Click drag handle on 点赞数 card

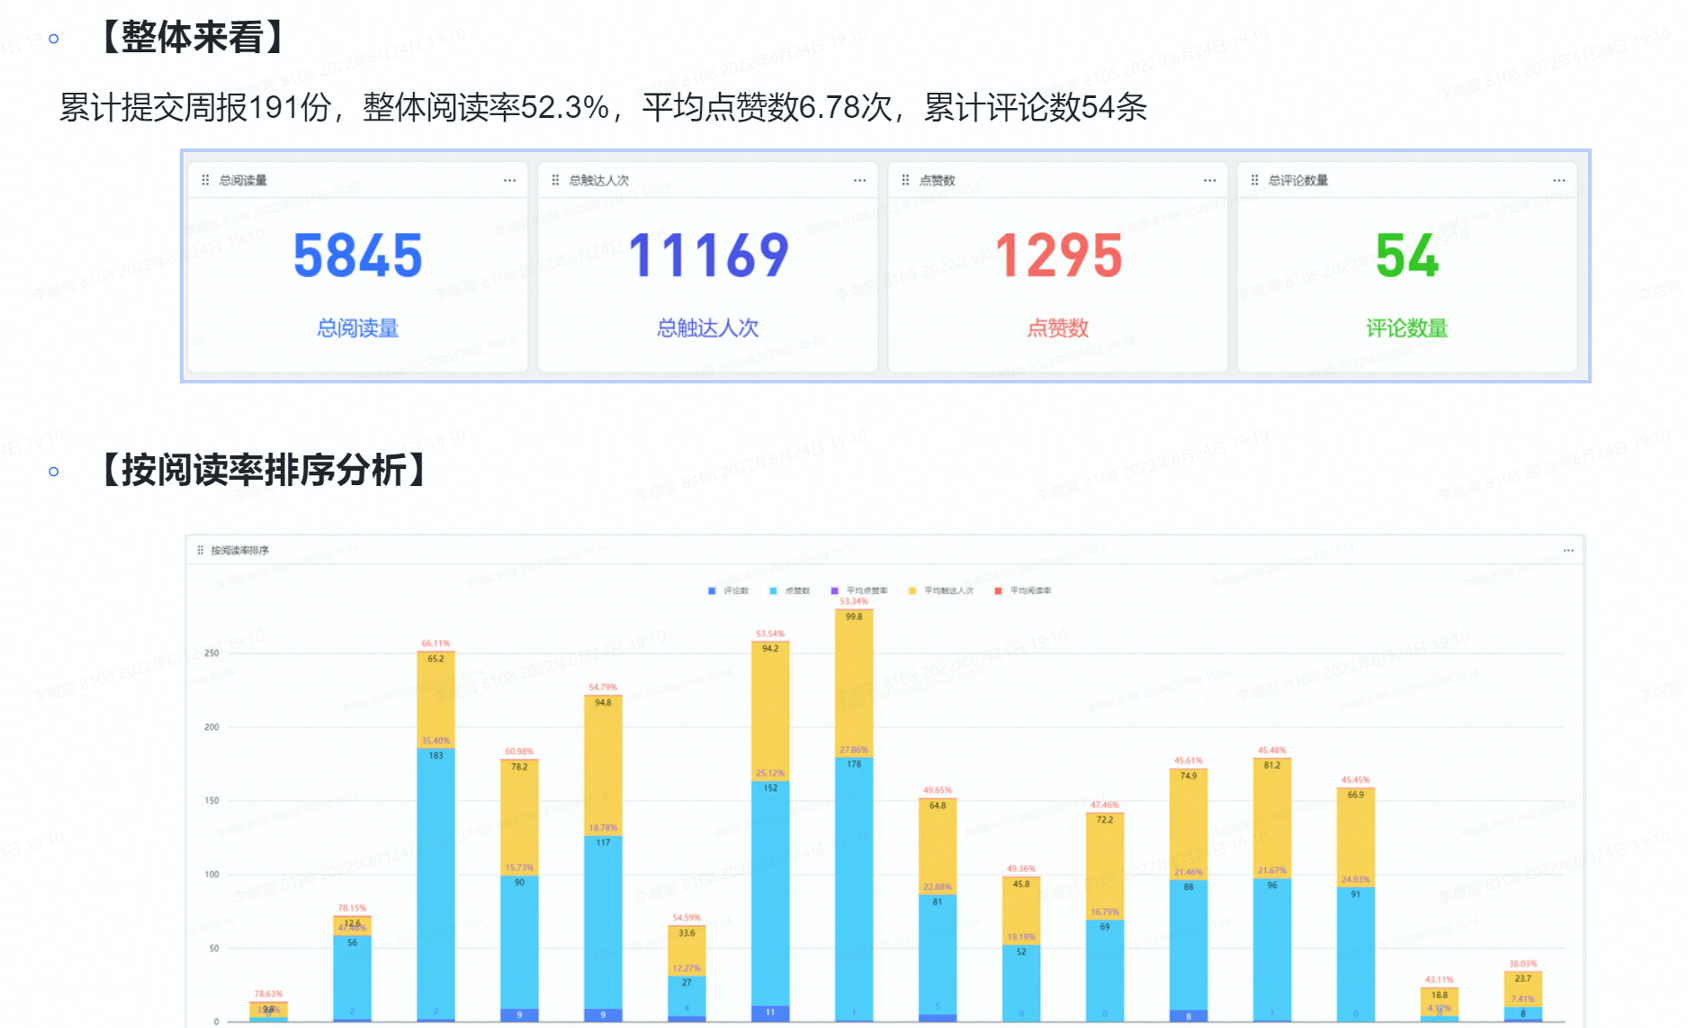click(x=905, y=180)
